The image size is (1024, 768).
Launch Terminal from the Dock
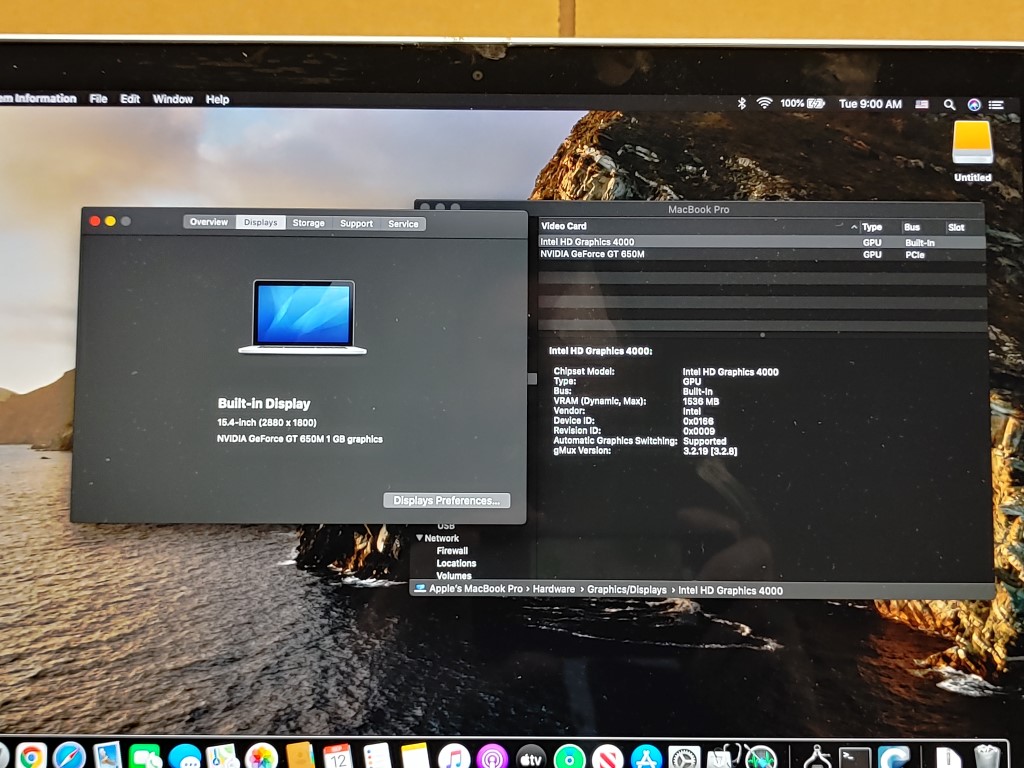point(855,758)
